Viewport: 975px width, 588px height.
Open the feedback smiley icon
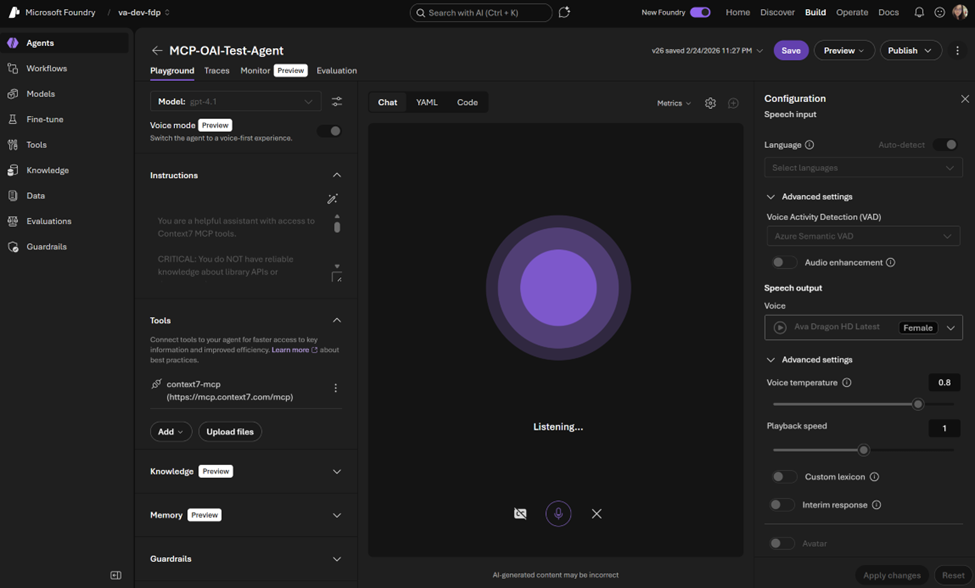[940, 12]
